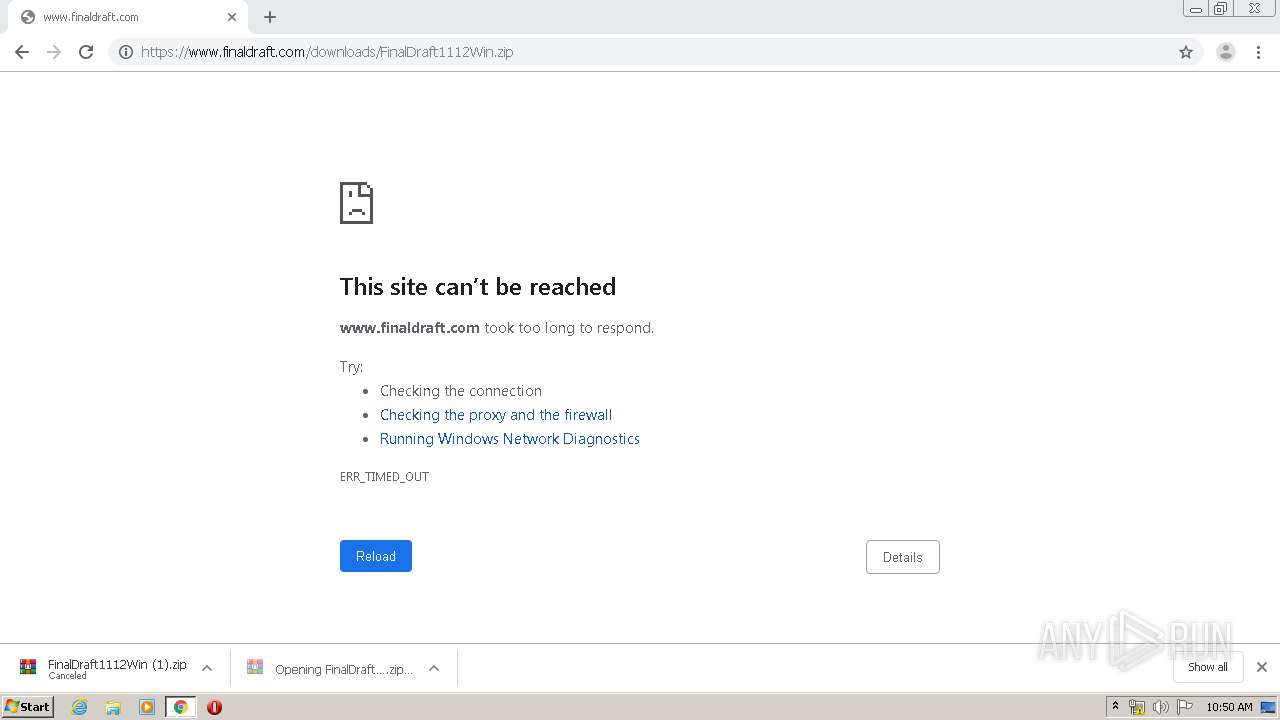Click the Chrome taskbar icon

click(x=180, y=707)
